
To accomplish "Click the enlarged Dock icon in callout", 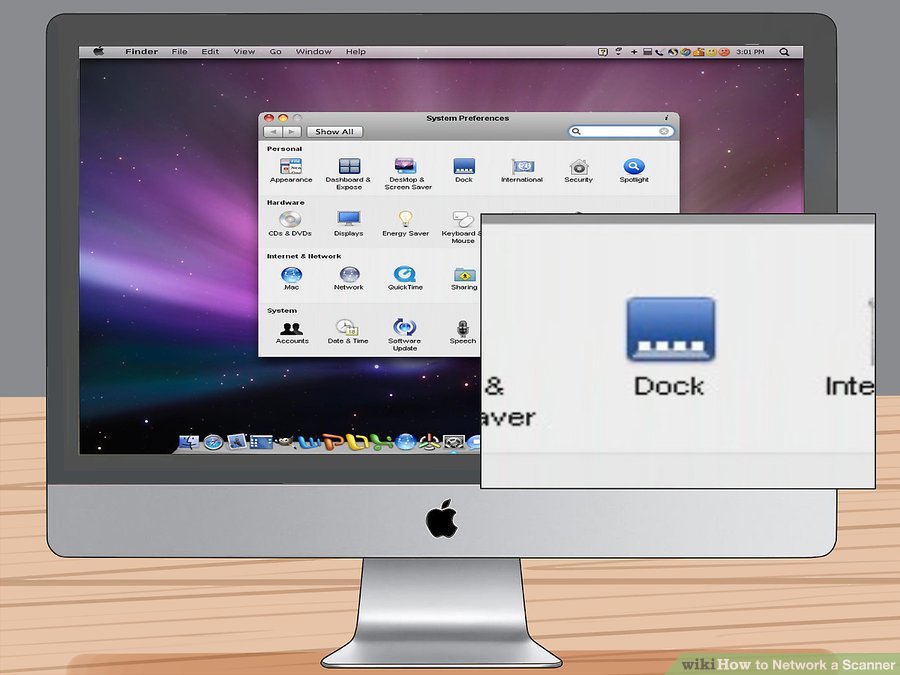I will point(670,329).
